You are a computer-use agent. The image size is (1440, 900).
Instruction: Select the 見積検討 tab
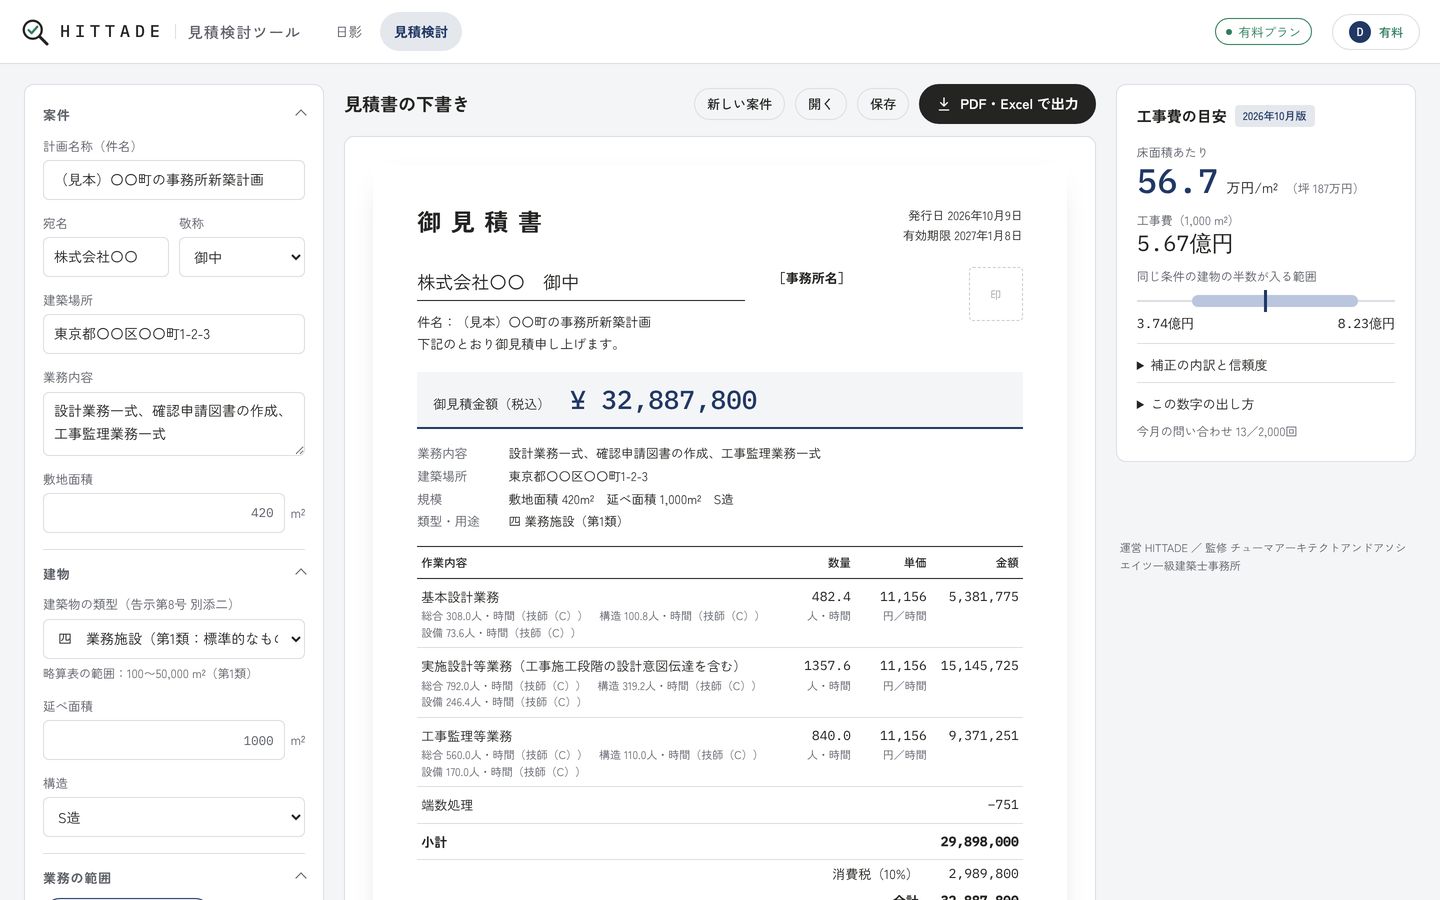tap(421, 32)
